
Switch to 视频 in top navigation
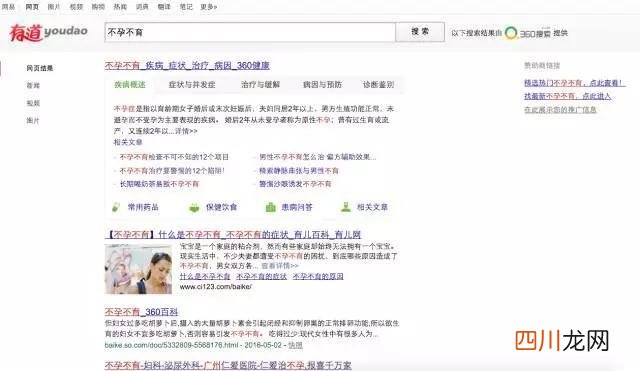[76, 7]
